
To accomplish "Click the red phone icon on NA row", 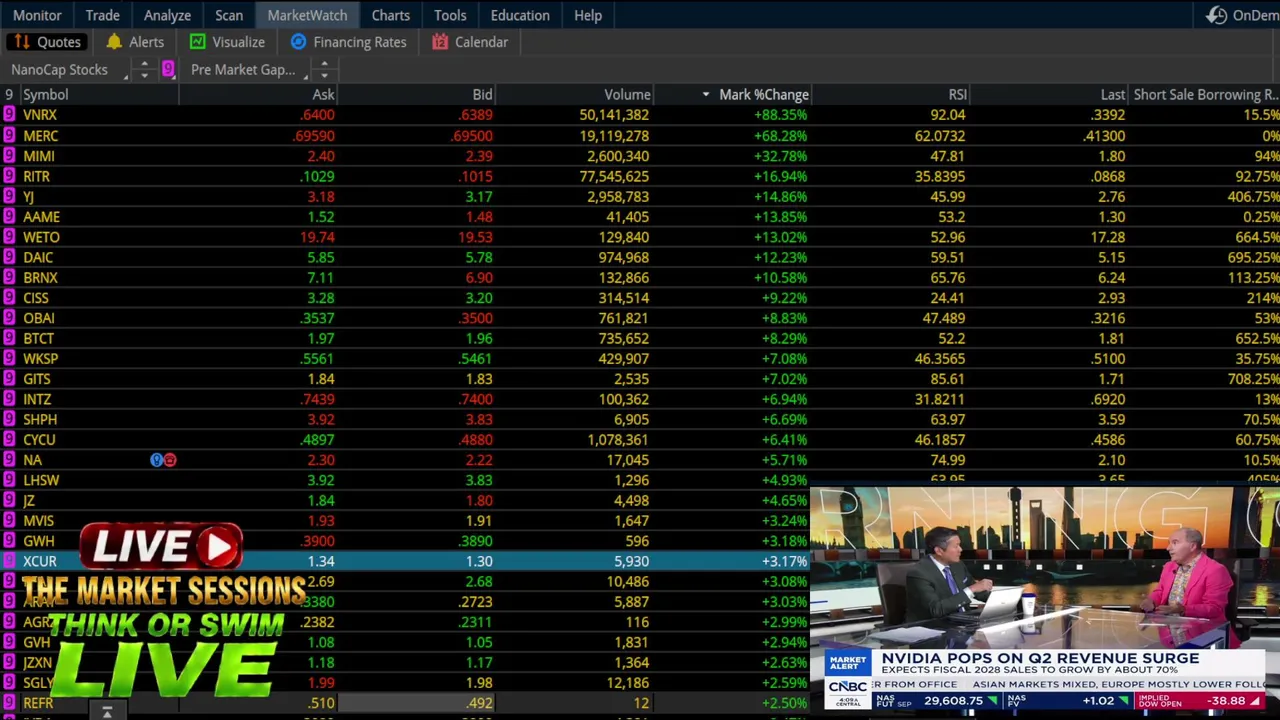I will [x=169, y=460].
